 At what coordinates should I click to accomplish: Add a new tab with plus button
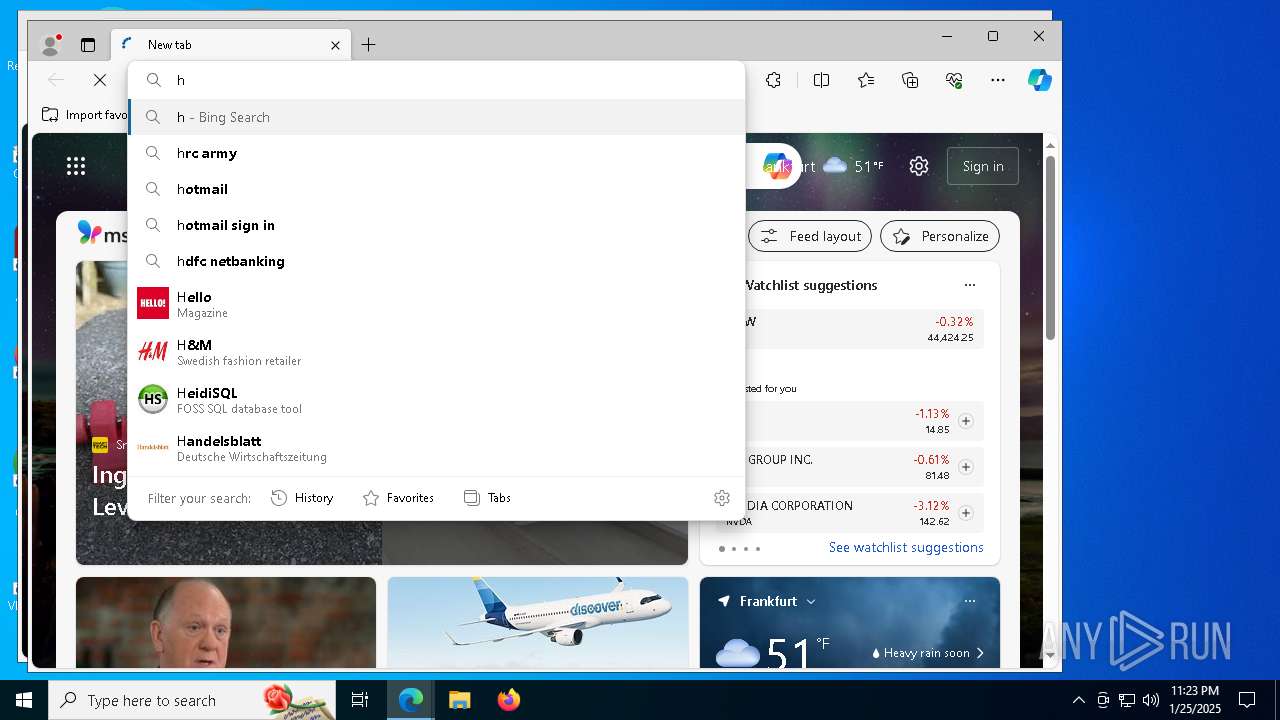point(368,45)
